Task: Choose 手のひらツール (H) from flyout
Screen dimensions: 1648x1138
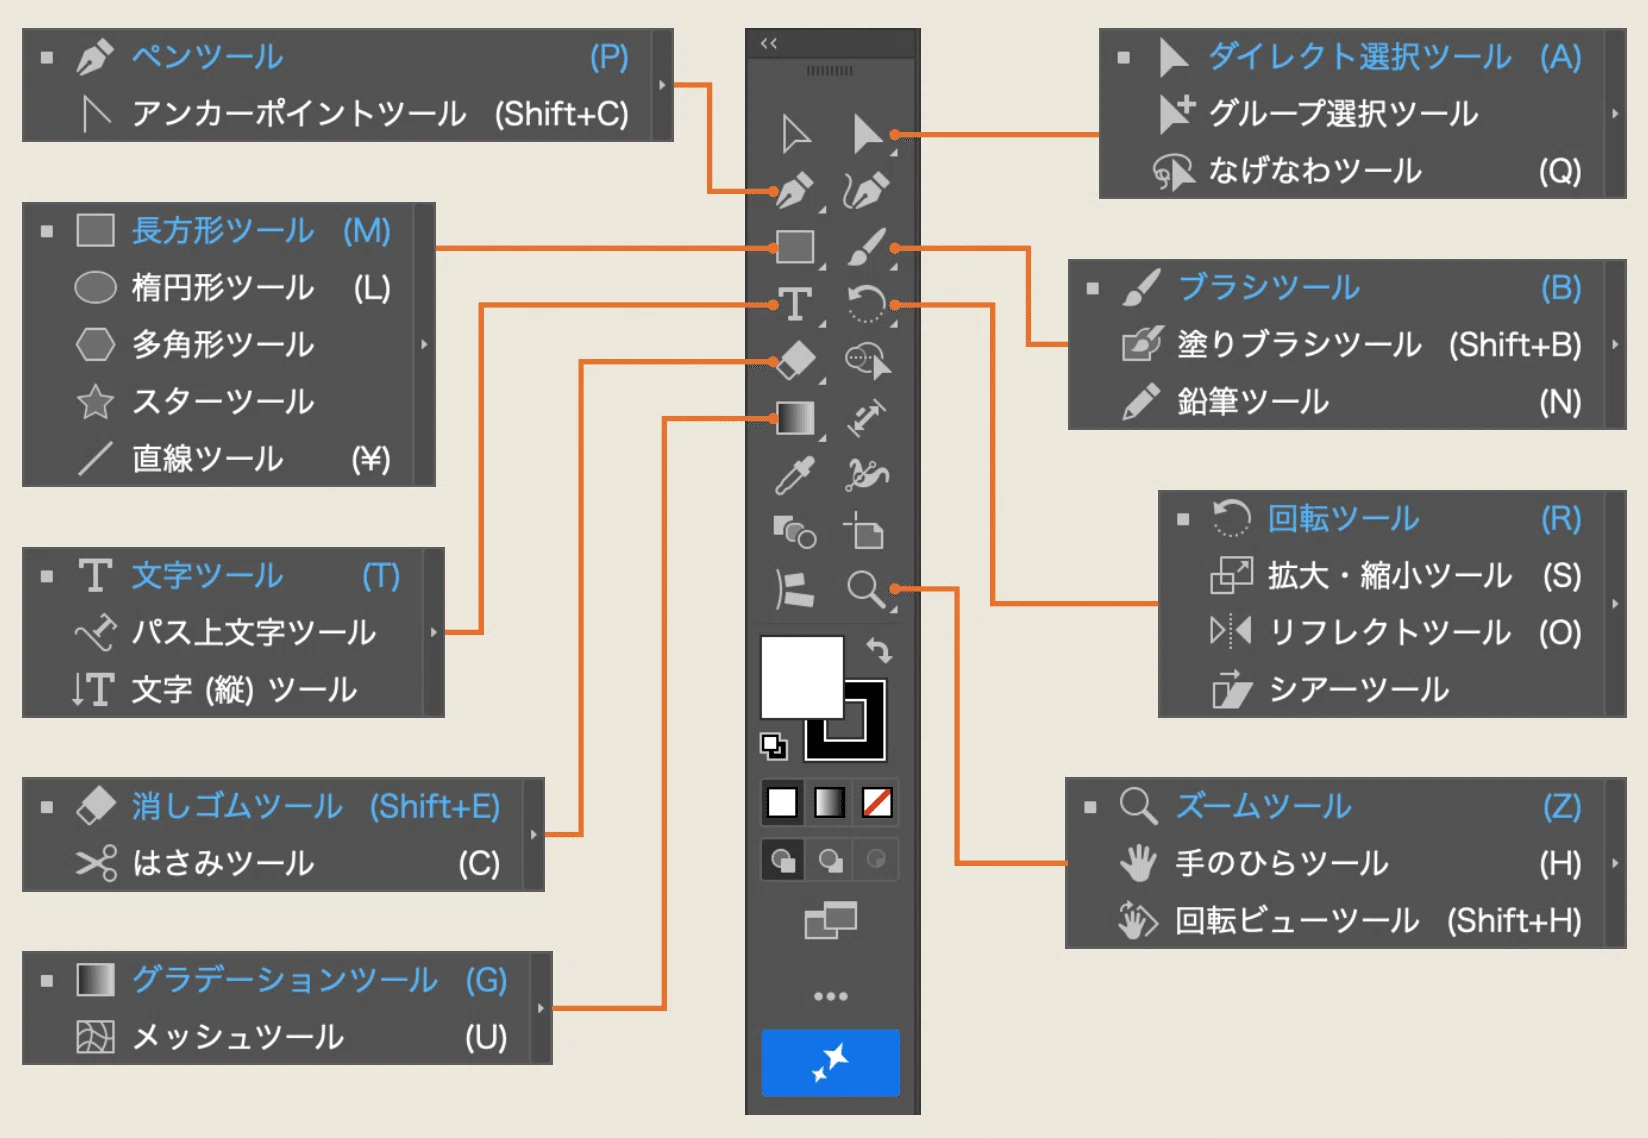Action: 1336,863
